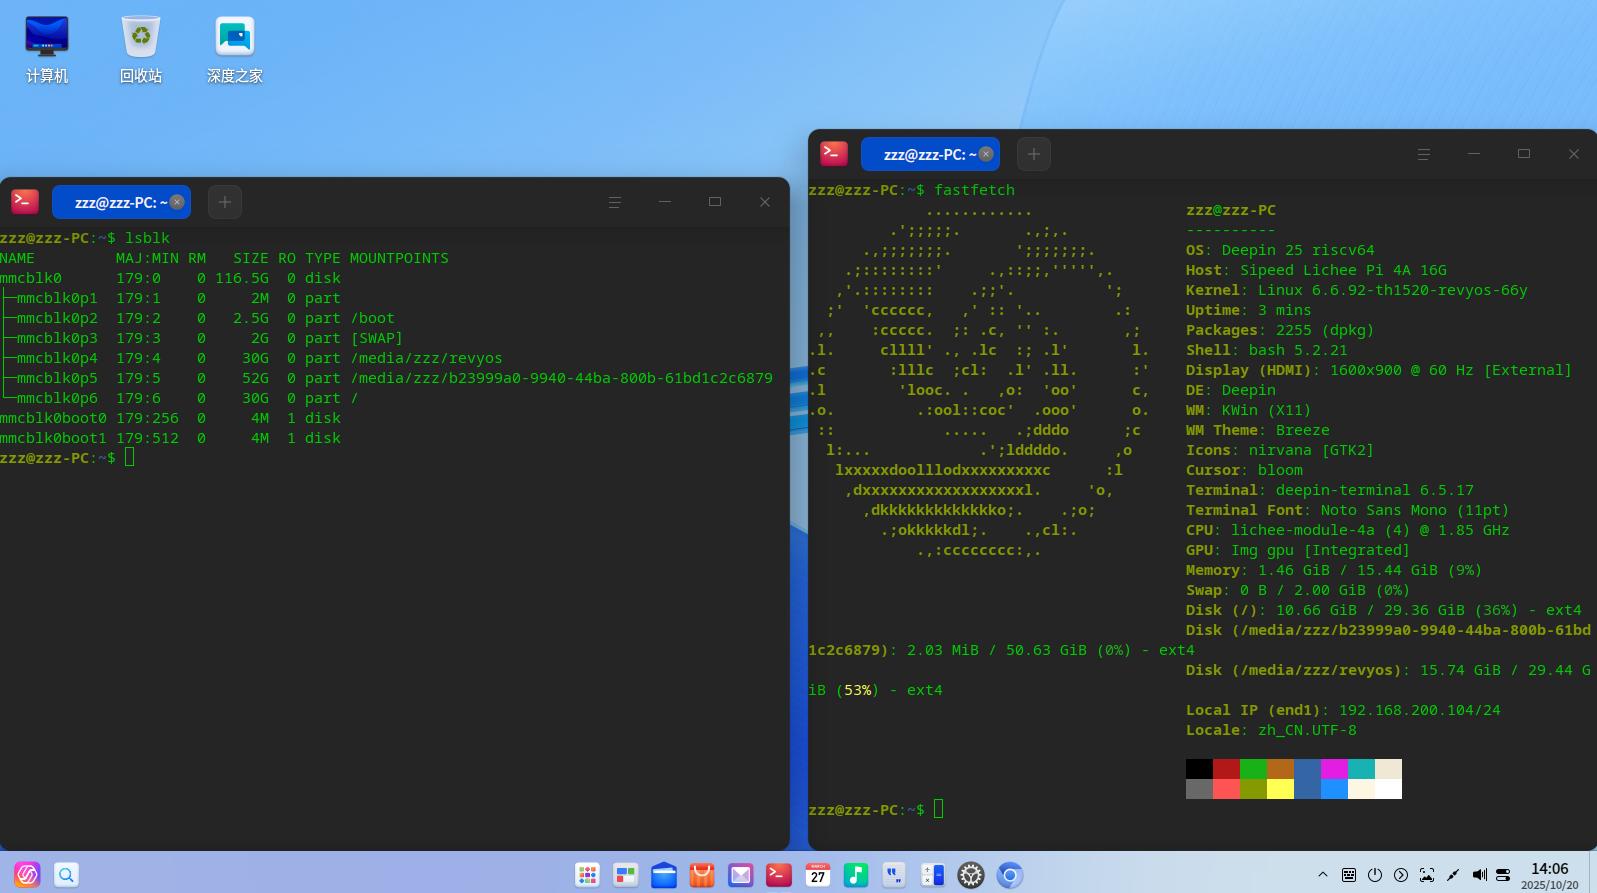Launch the App Store shopping bag icon
This screenshot has height=893, width=1597.
pyautogui.click(x=702, y=875)
